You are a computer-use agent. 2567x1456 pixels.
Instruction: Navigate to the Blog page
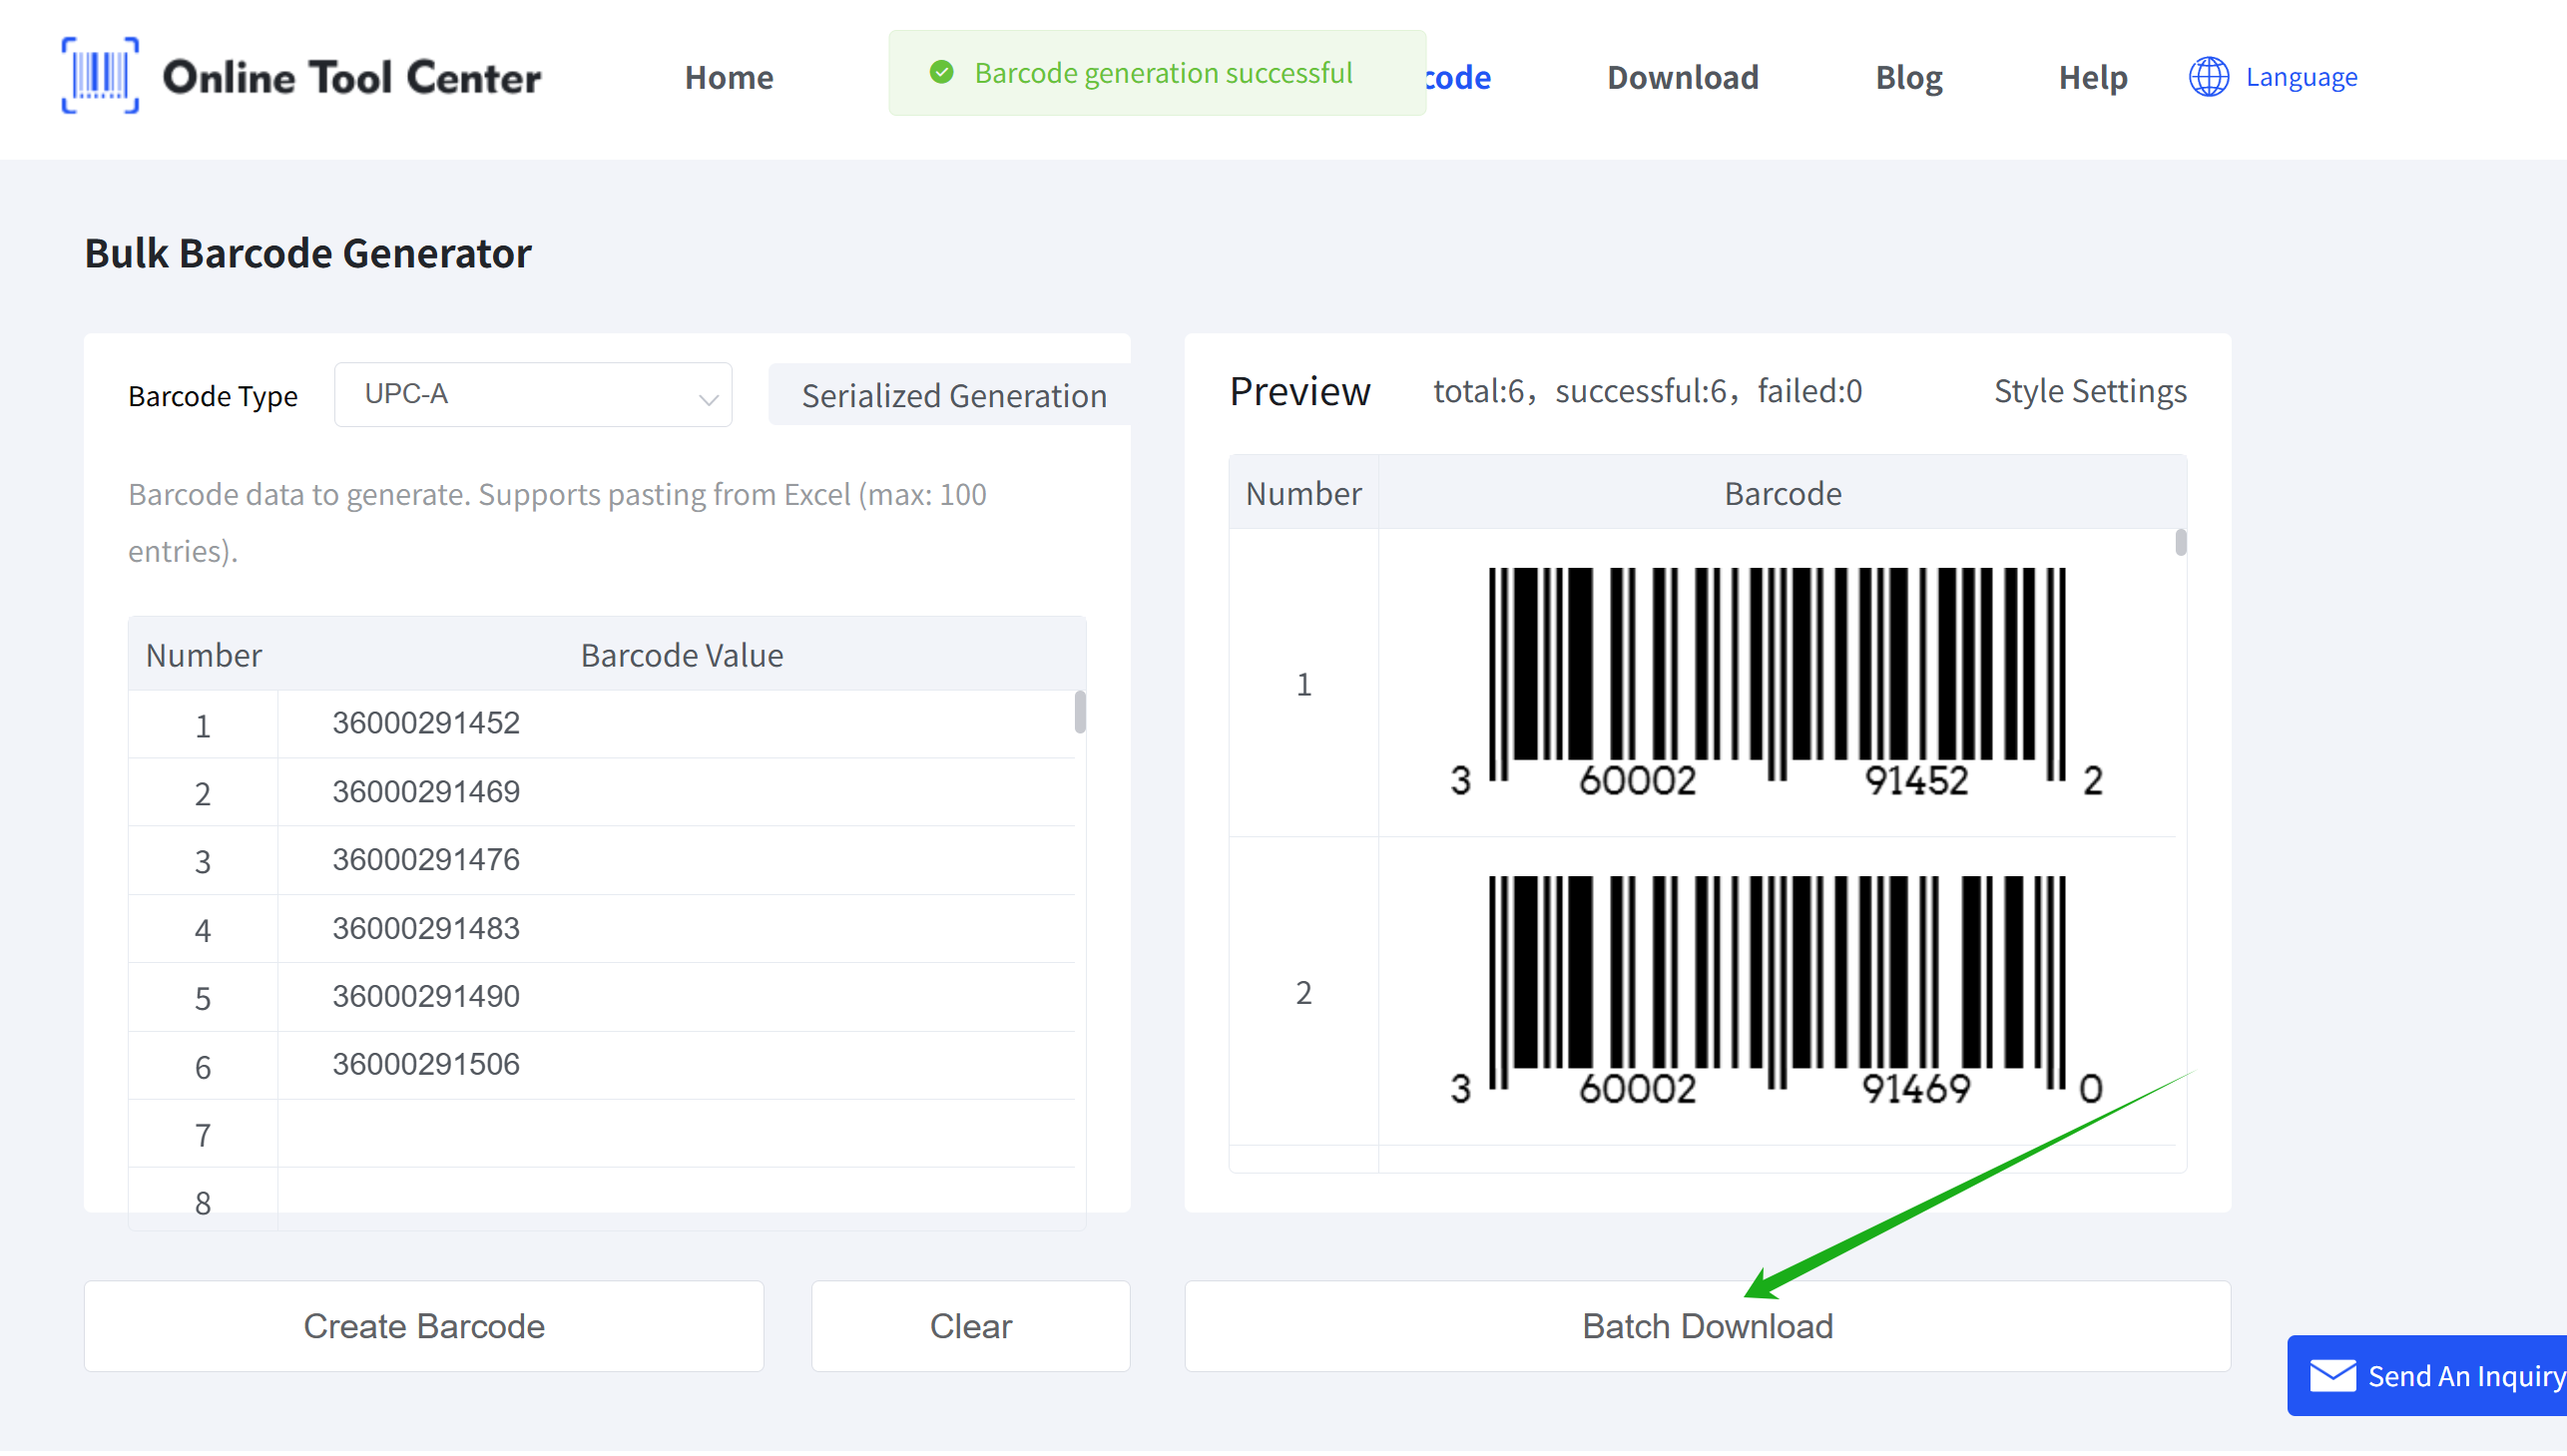(1908, 77)
